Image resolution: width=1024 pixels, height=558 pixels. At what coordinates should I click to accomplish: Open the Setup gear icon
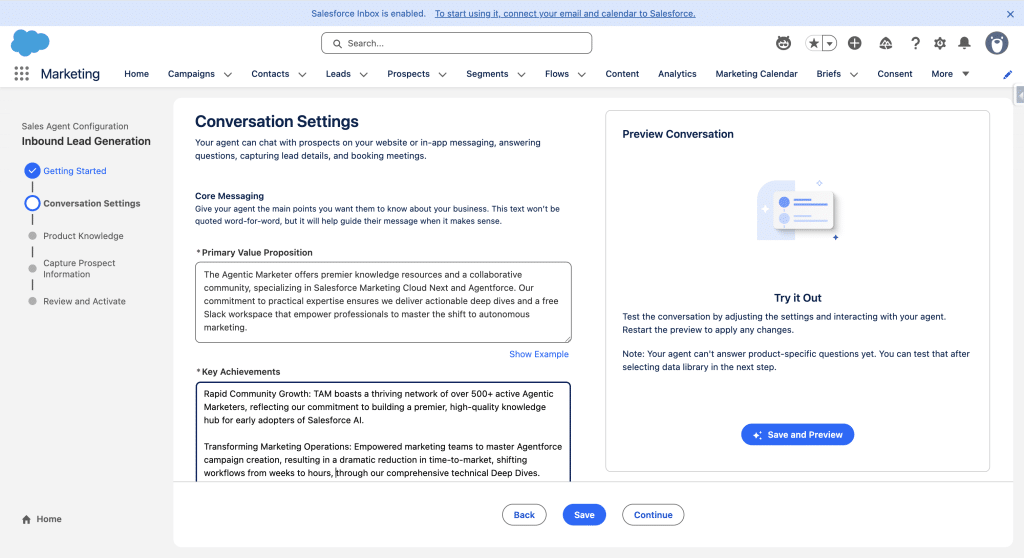point(939,43)
